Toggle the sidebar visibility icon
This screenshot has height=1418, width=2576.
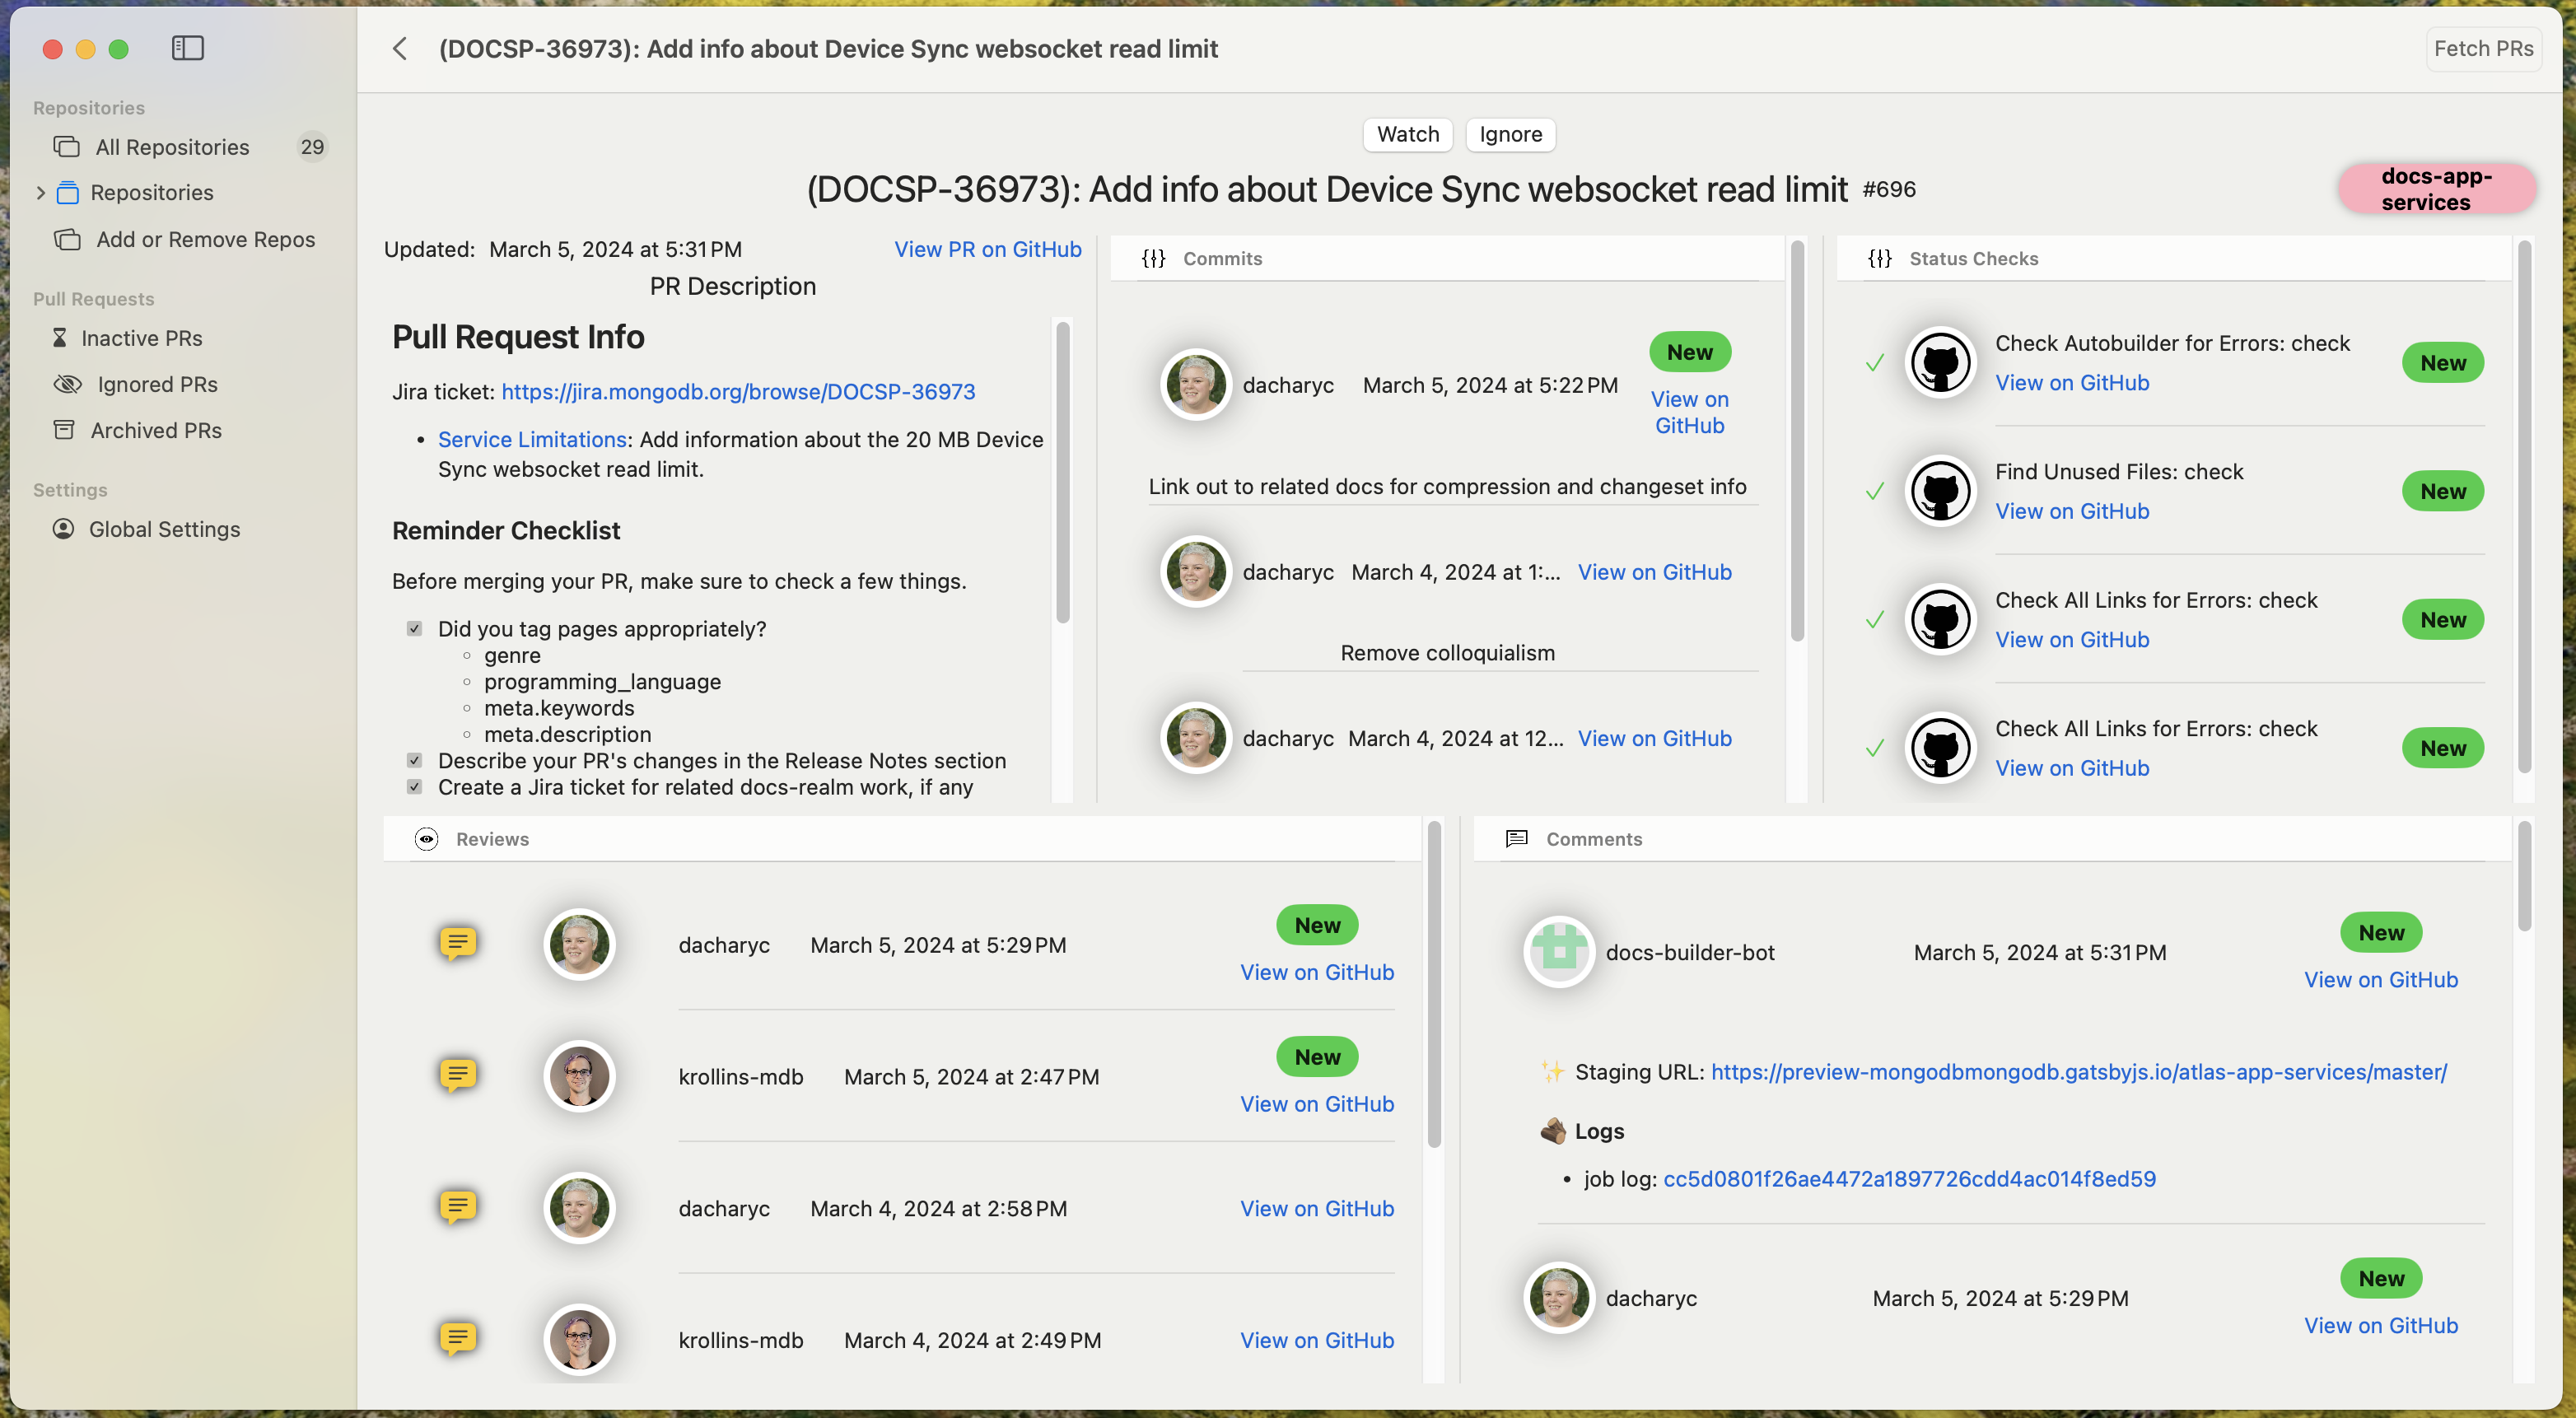coord(188,48)
